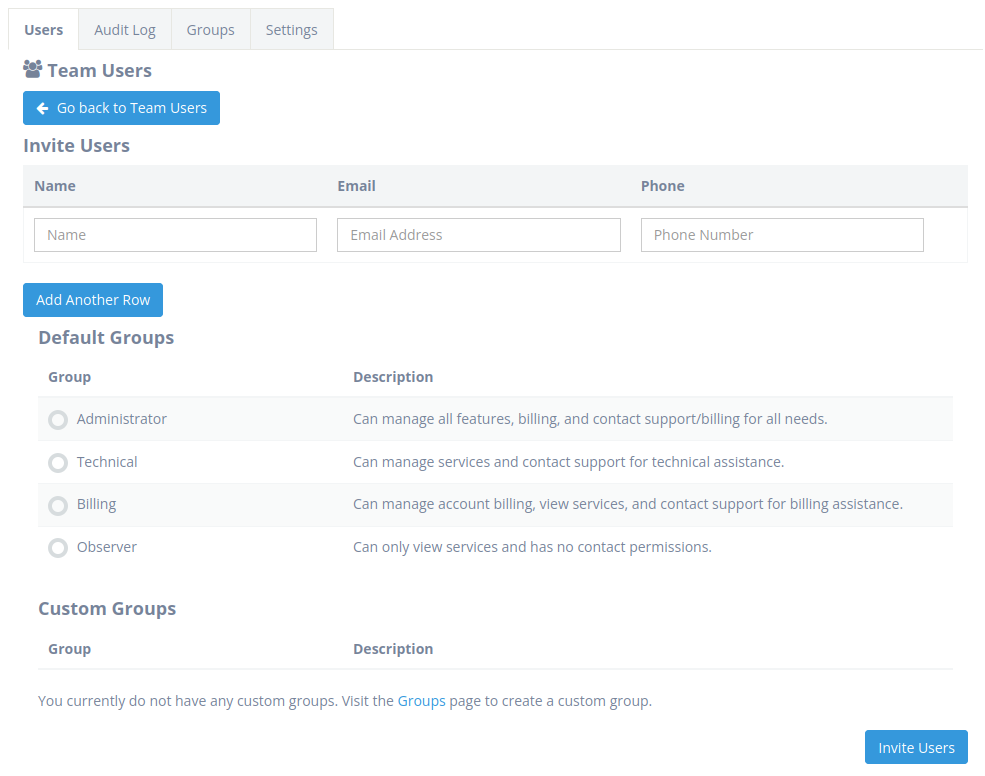Image resolution: width=985 pixels, height=776 pixels.
Task: Focus the Name input field
Action: [x=175, y=235]
